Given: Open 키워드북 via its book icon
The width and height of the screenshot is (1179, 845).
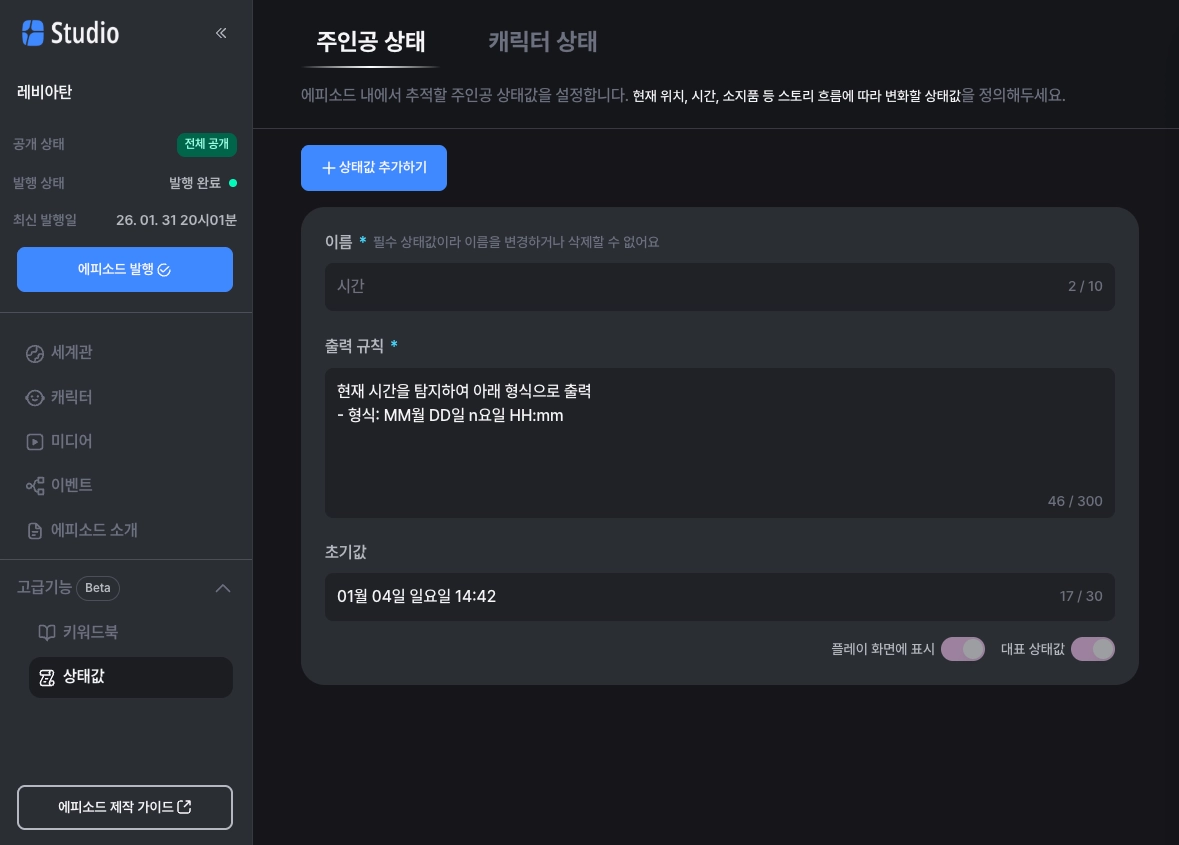Looking at the screenshot, I should coord(46,632).
